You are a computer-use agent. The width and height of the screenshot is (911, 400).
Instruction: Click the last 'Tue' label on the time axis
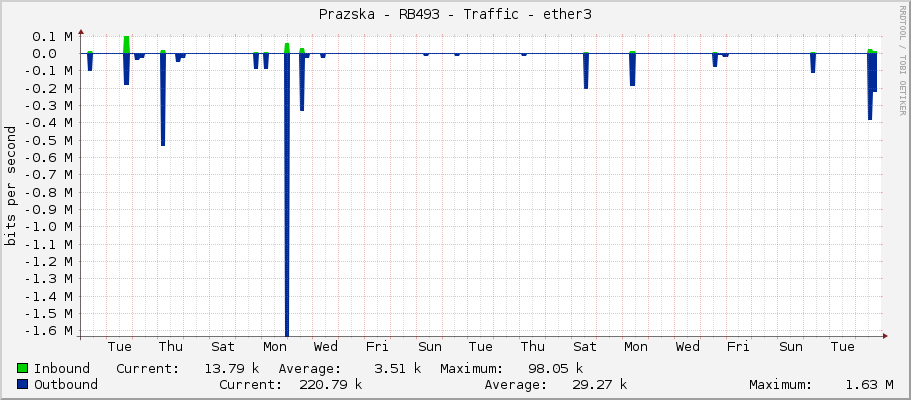(842, 347)
